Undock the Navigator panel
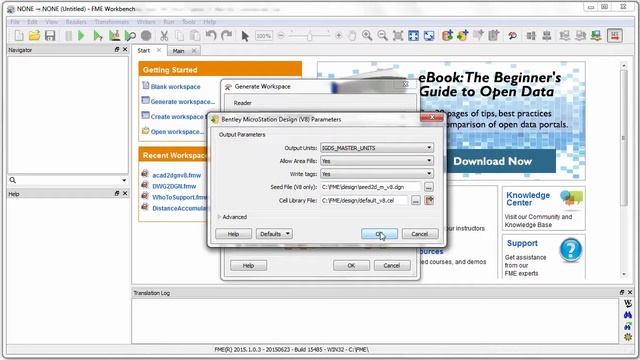The image size is (640, 360). [x=117, y=49]
